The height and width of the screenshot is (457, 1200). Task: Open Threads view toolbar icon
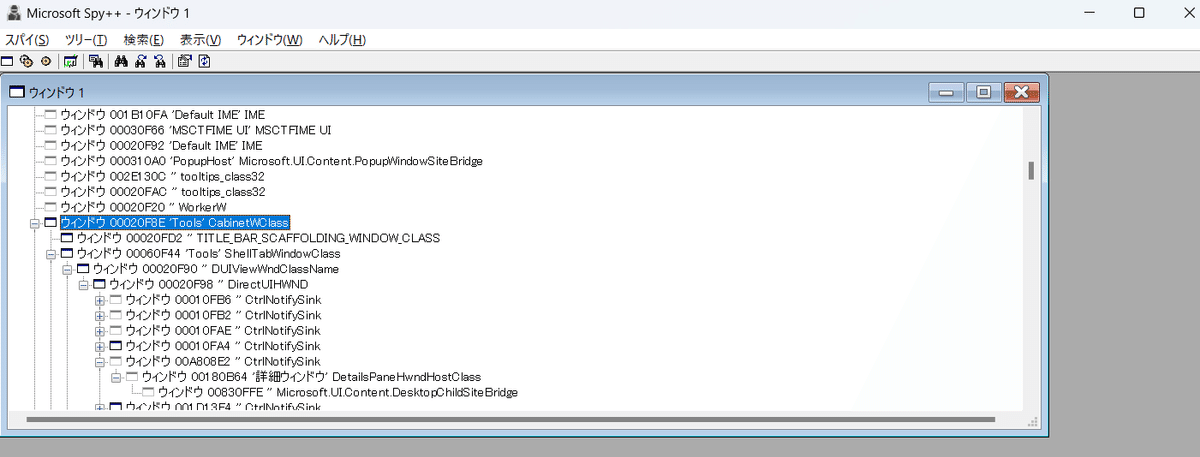pyautogui.click(x=46, y=61)
